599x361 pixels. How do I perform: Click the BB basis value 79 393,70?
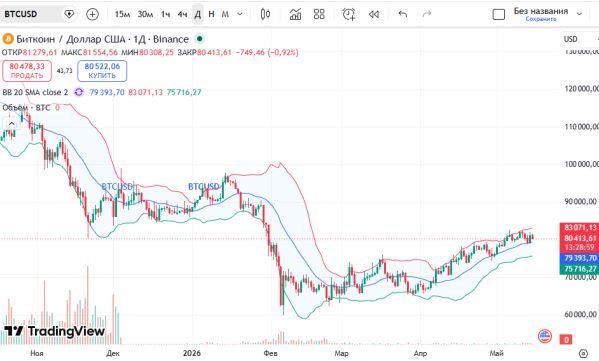click(x=107, y=92)
